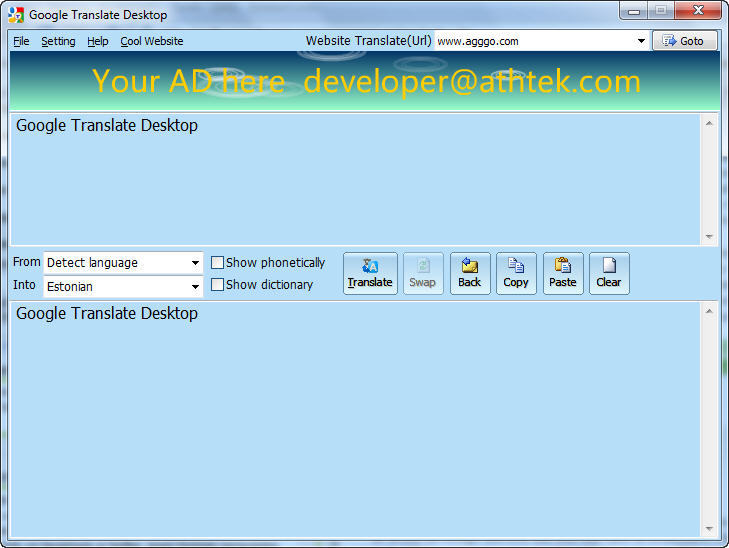The height and width of the screenshot is (548, 729).
Task: Open the From language dropdown
Action: pyautogui.click(x=123, y=263)
